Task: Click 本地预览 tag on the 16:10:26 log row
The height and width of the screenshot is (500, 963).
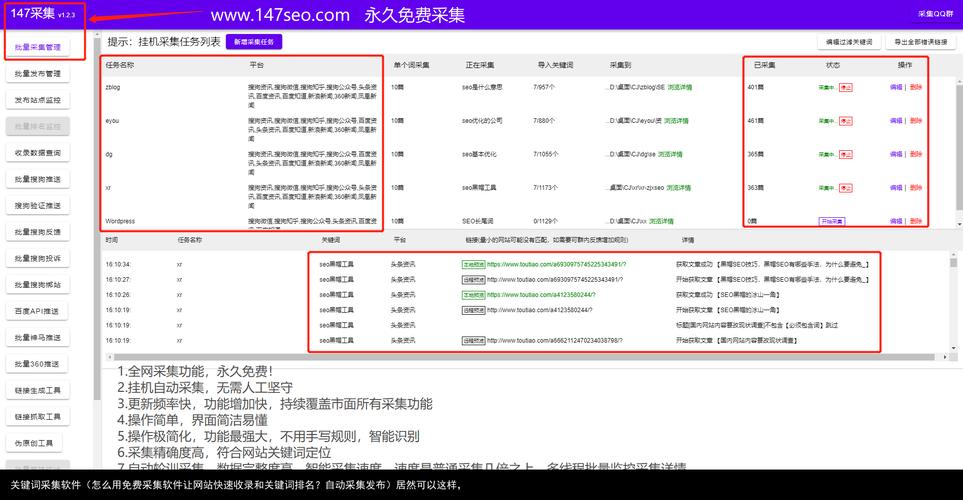Action: coord(474,295)
